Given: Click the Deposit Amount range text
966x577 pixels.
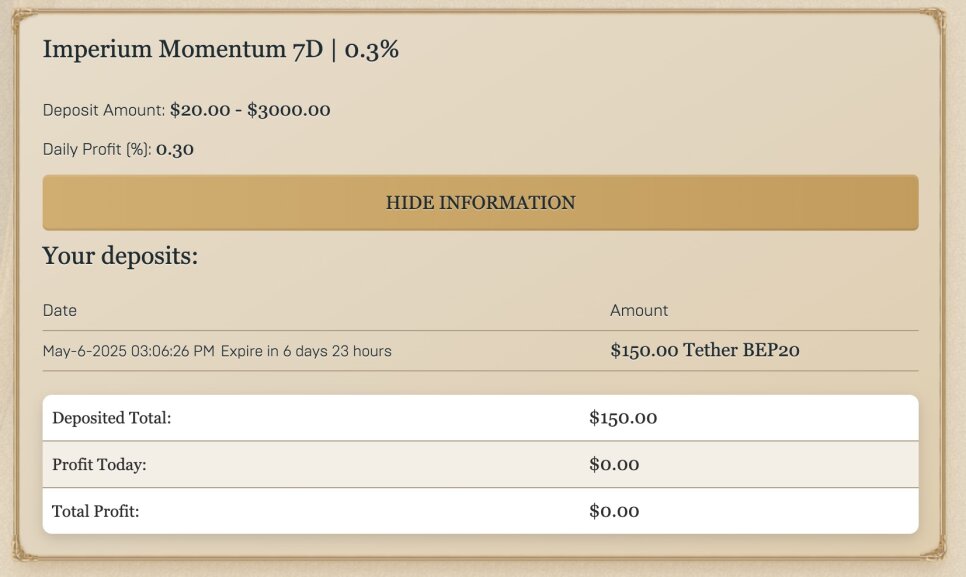Looking at the screenshot, I should pos(250,110).
